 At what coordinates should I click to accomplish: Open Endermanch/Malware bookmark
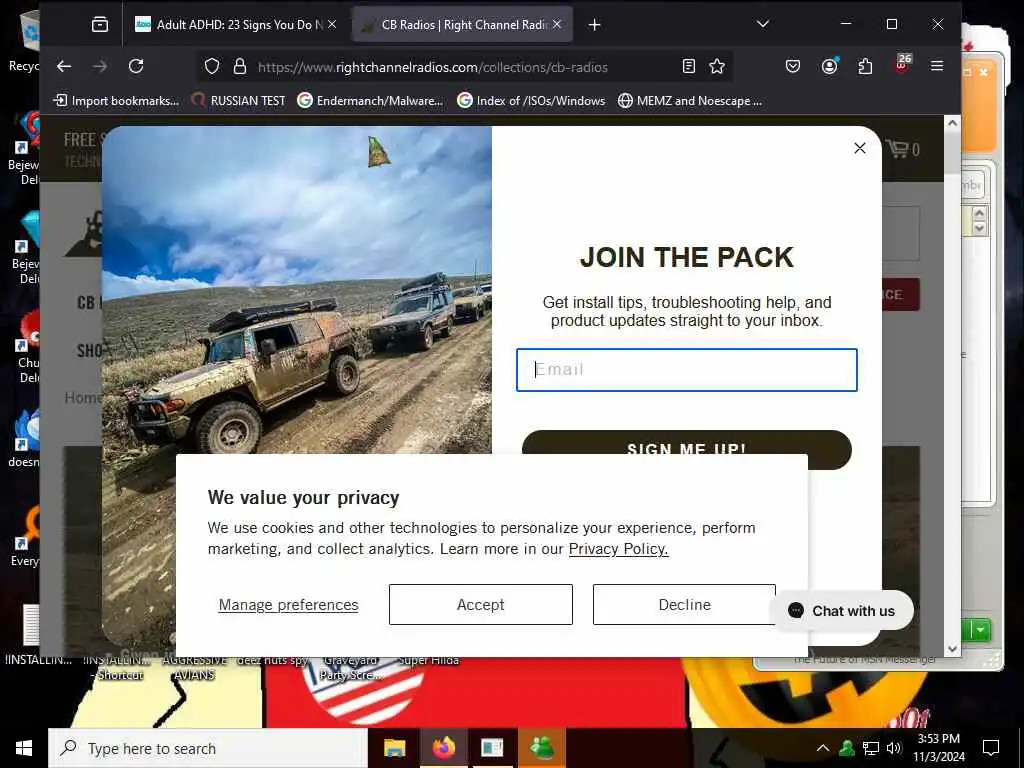(370, 101)
